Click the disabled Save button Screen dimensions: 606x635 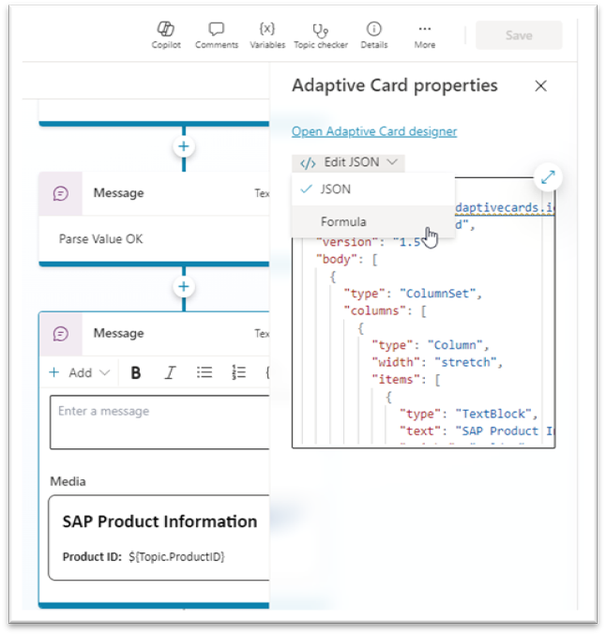pos(519,35)
